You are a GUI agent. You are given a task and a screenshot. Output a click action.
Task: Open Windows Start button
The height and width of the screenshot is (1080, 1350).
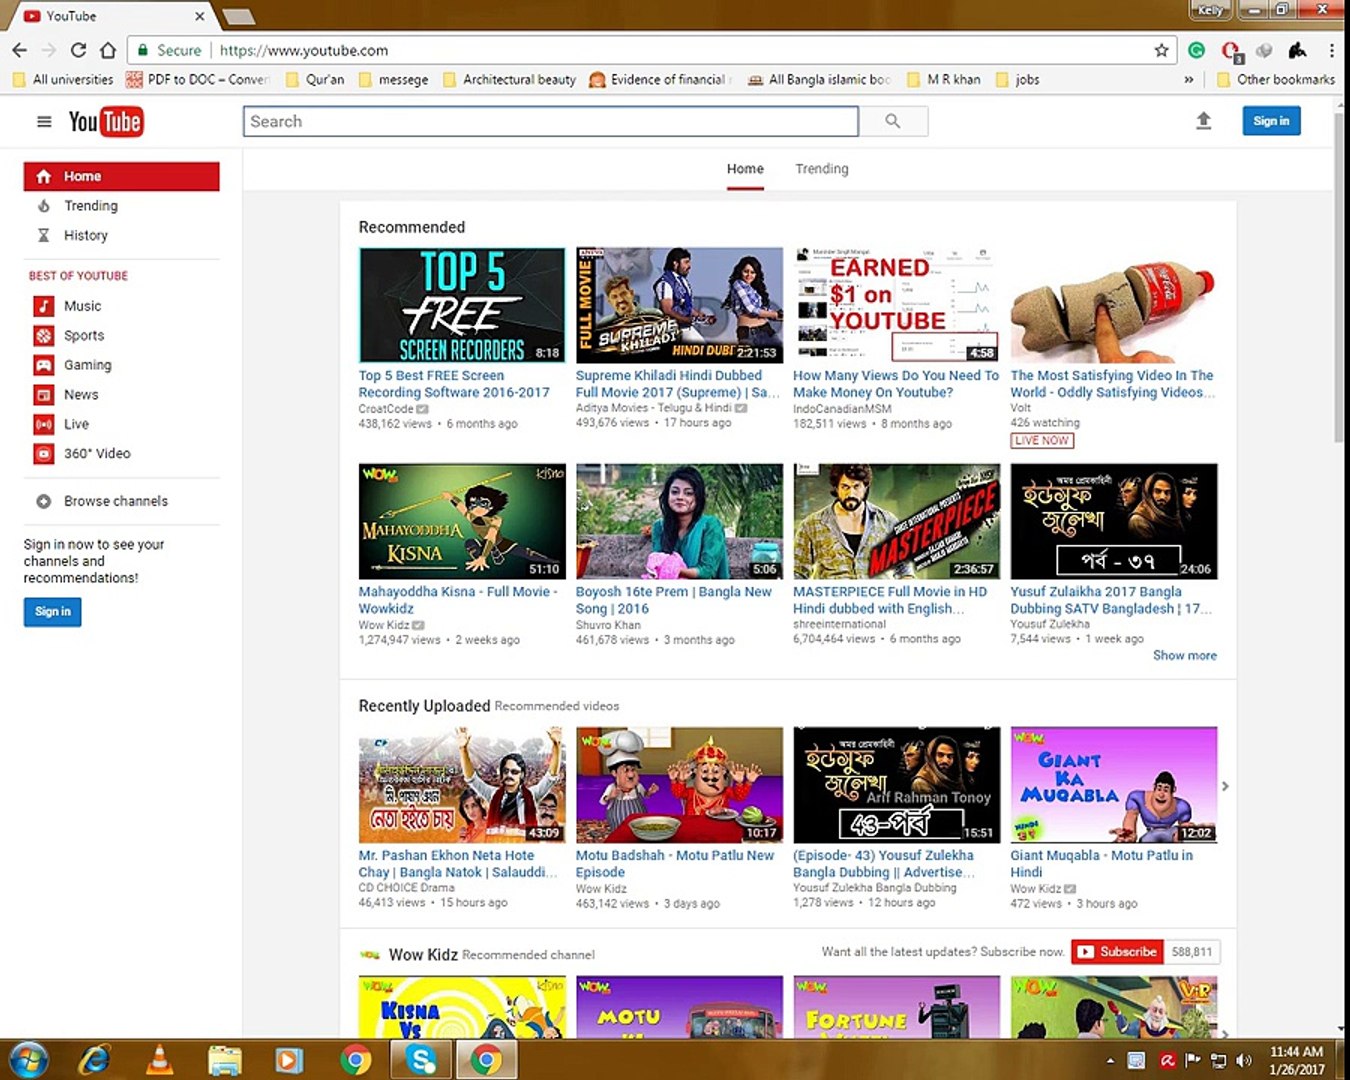pyautogui.click(x=27, y=1059)
